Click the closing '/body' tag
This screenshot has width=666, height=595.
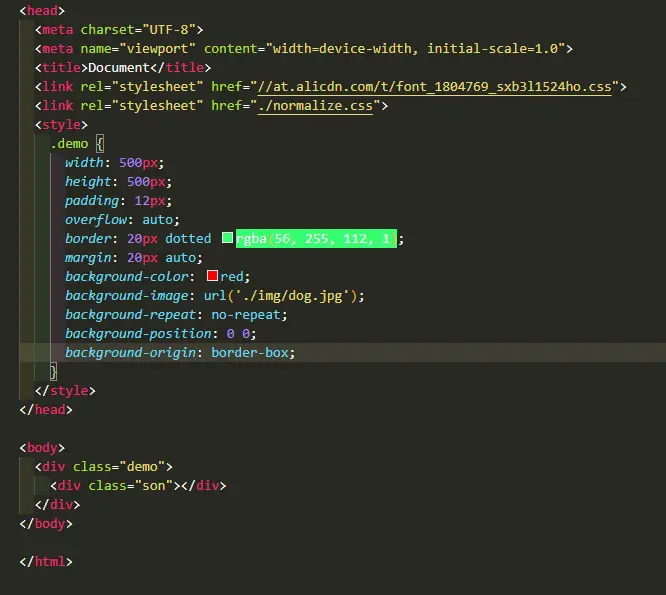click(46, 524)
